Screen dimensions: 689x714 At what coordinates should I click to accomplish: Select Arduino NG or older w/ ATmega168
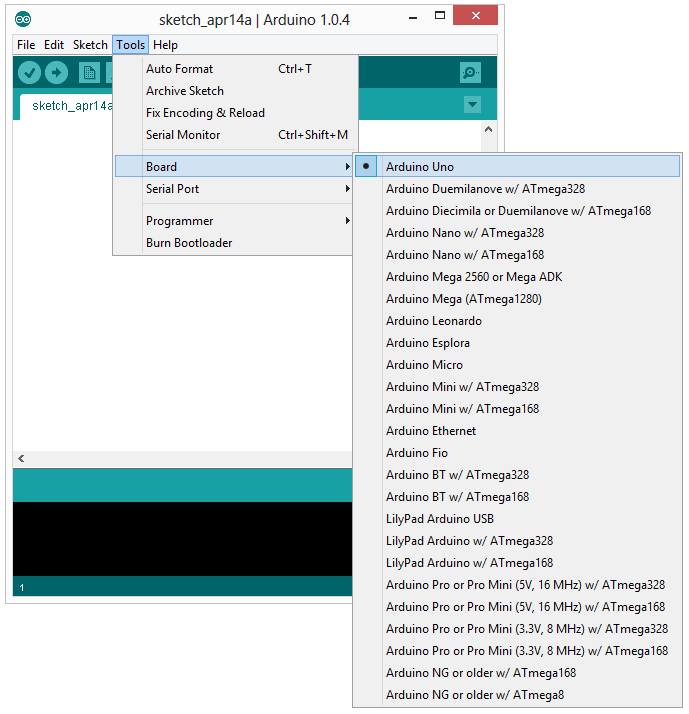pos(517,673)
